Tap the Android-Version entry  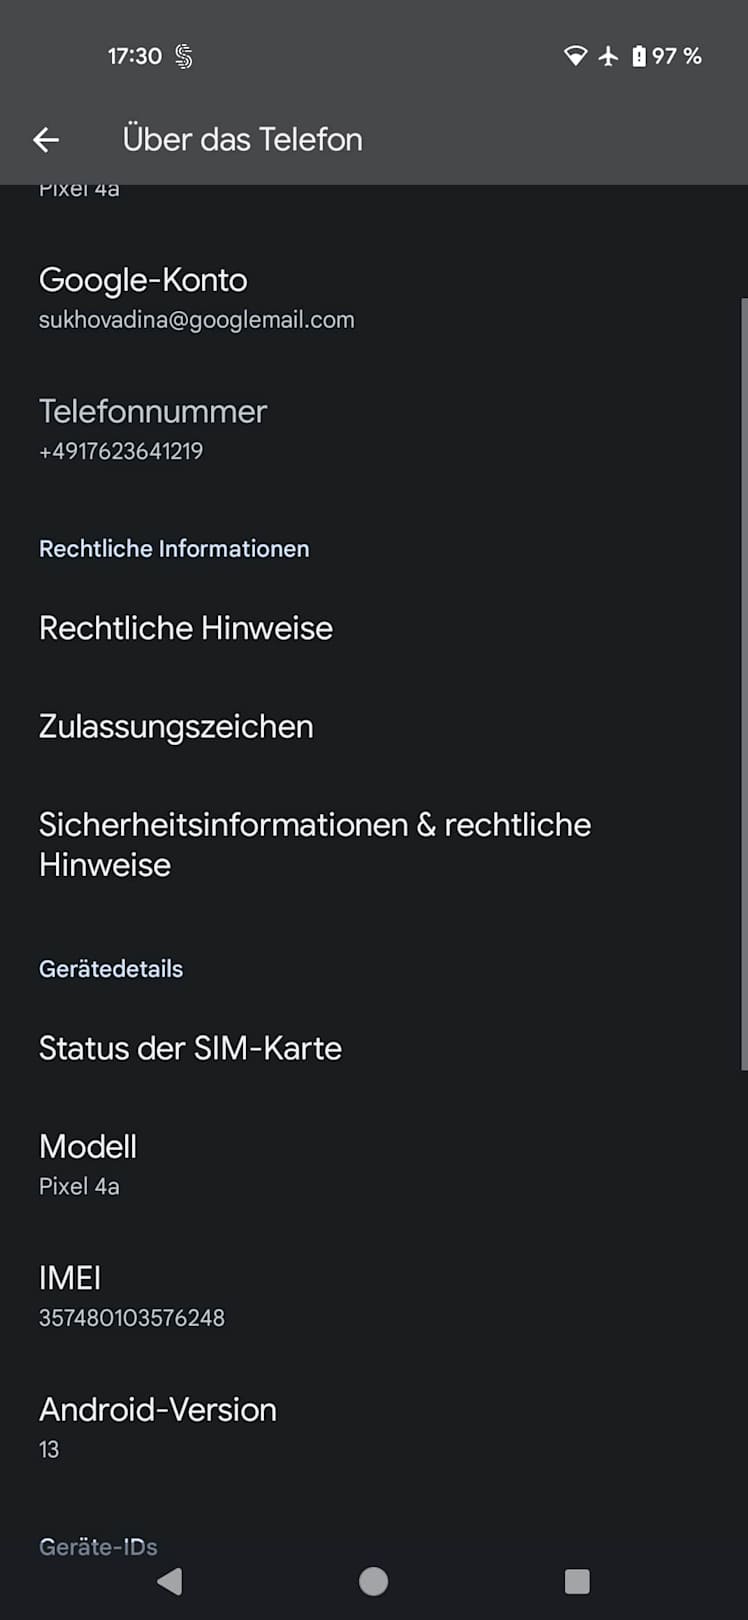coord(157,1427)
